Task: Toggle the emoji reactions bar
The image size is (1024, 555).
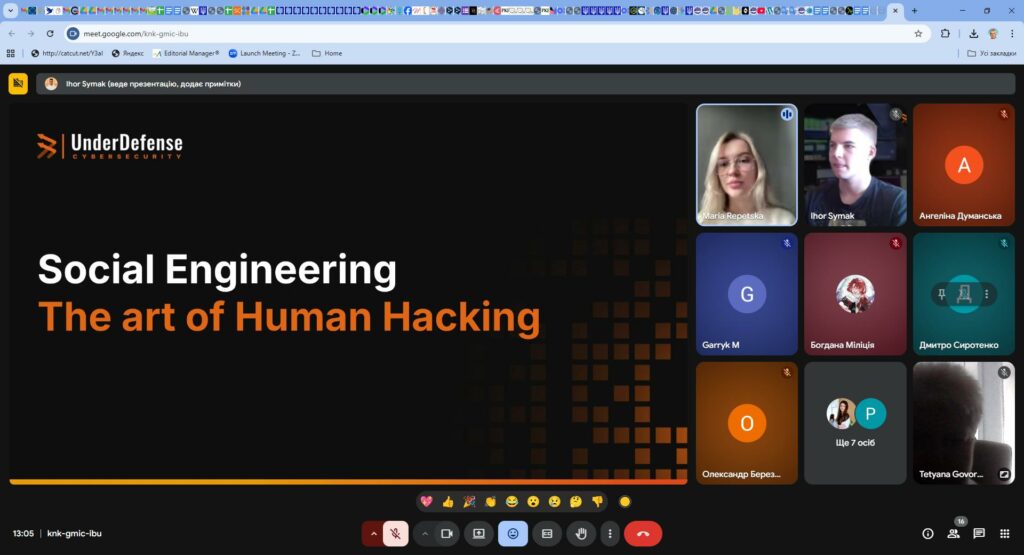Action: pos(513,534)
